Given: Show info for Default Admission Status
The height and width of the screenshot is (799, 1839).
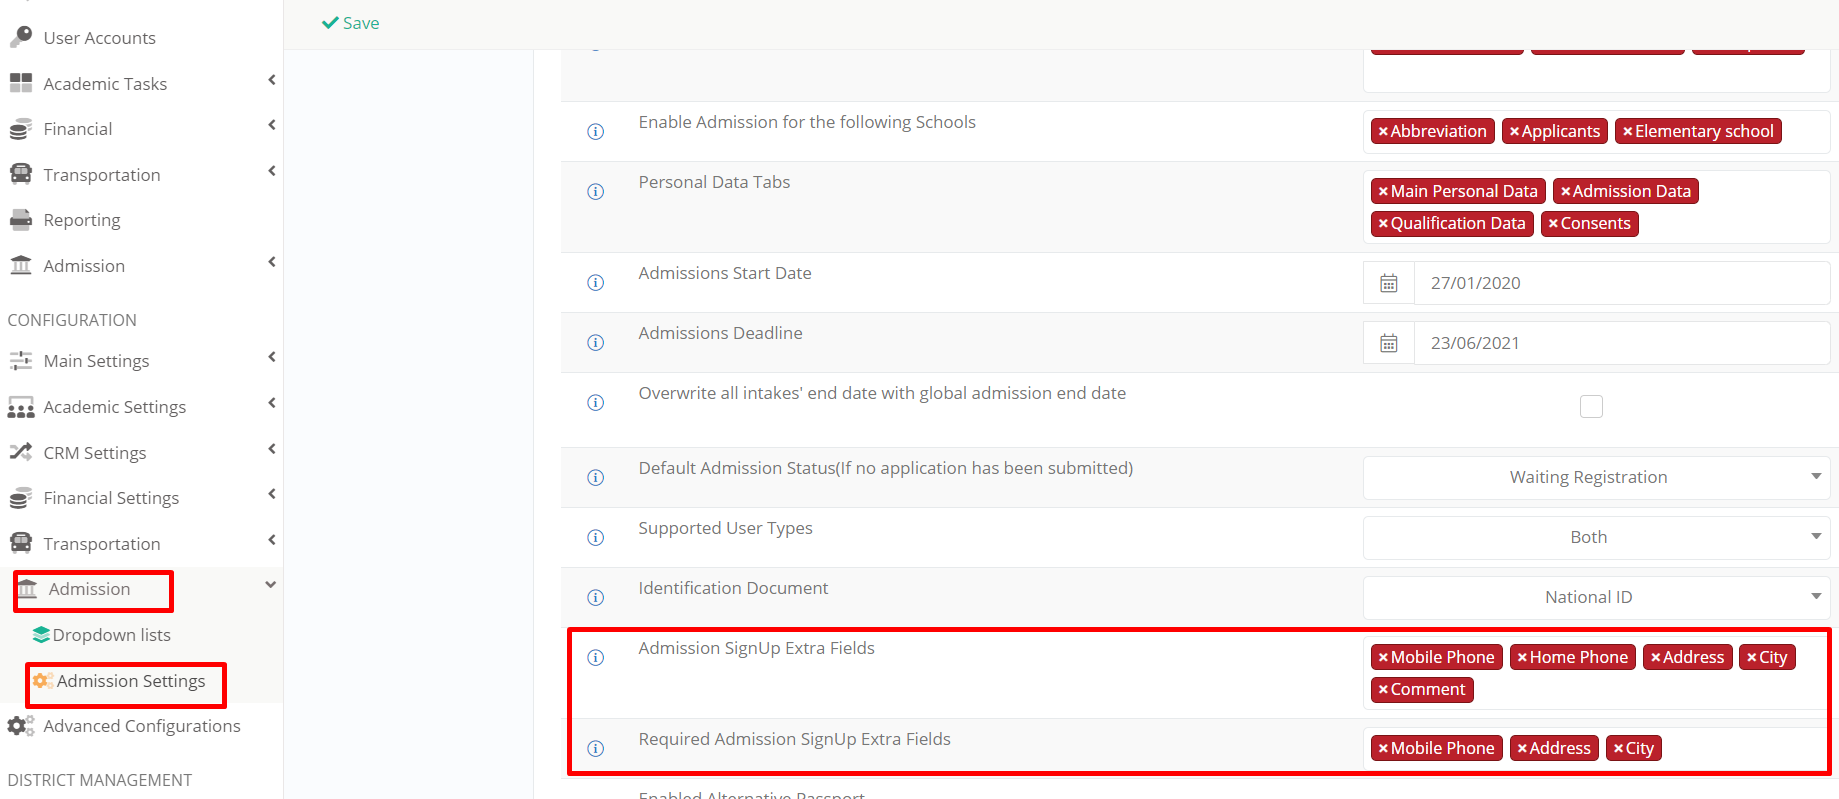Looking at the screenshot, I should click(x=595, y=477).
